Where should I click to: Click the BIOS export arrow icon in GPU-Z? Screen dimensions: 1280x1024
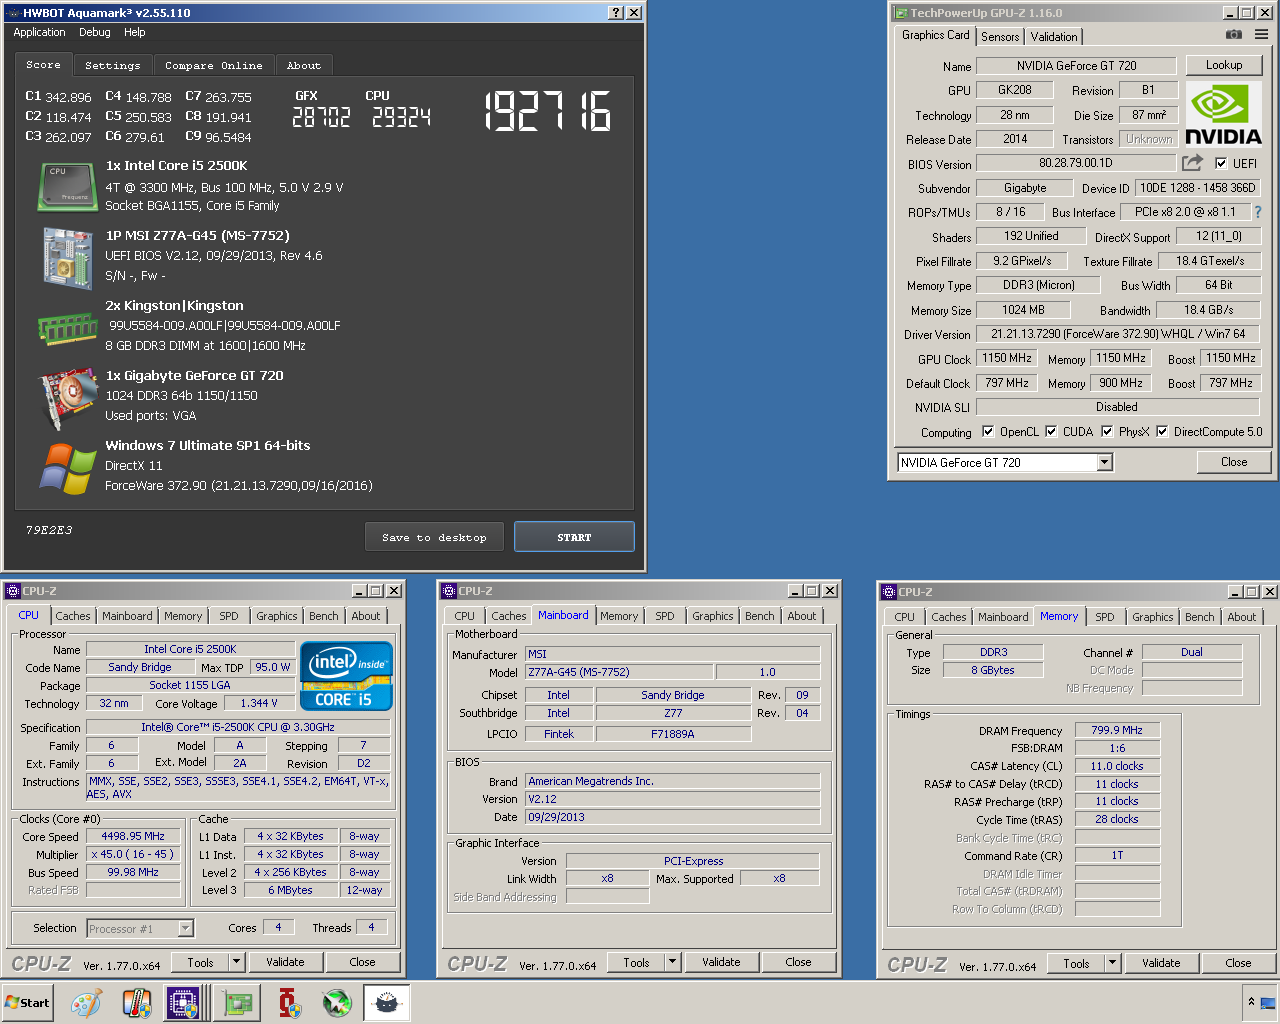point(1192,162)
